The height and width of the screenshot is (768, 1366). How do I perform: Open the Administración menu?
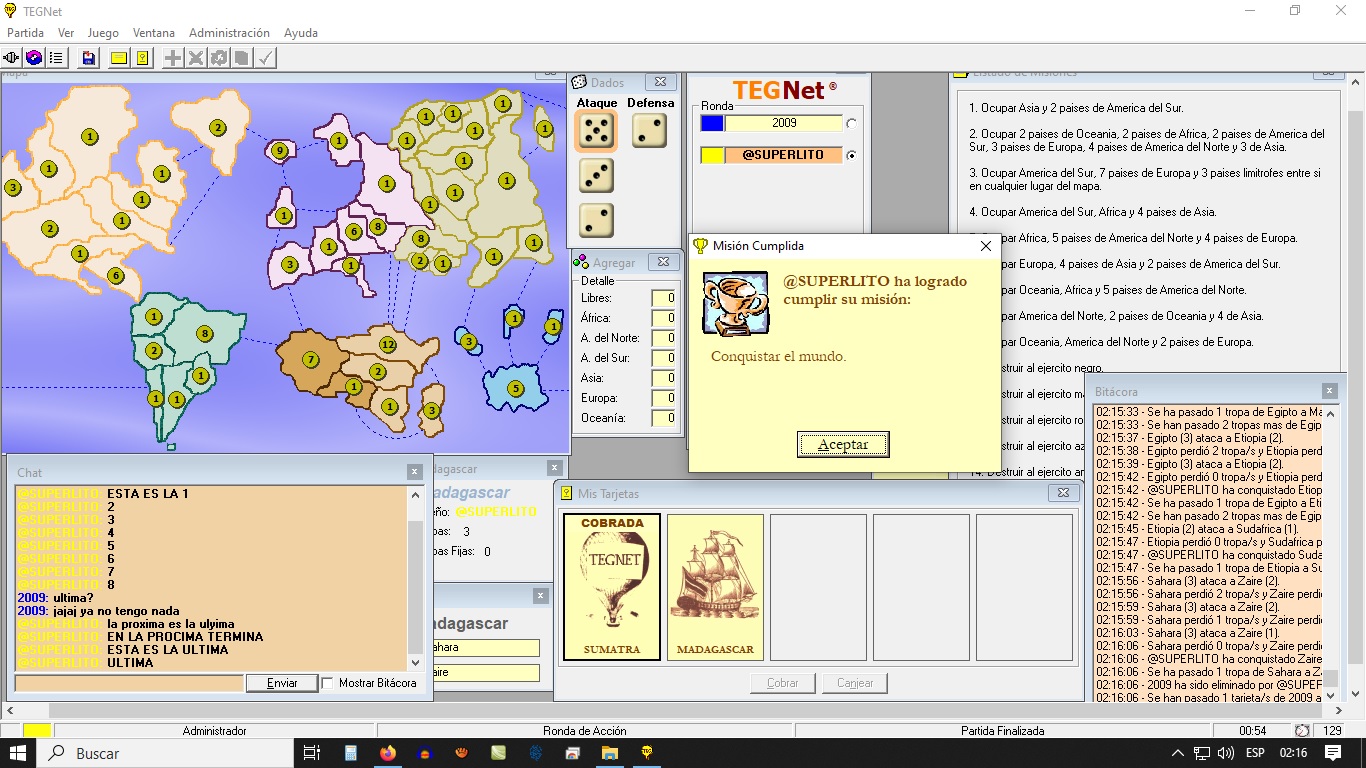pyautogui.click(x=229, y=33)
